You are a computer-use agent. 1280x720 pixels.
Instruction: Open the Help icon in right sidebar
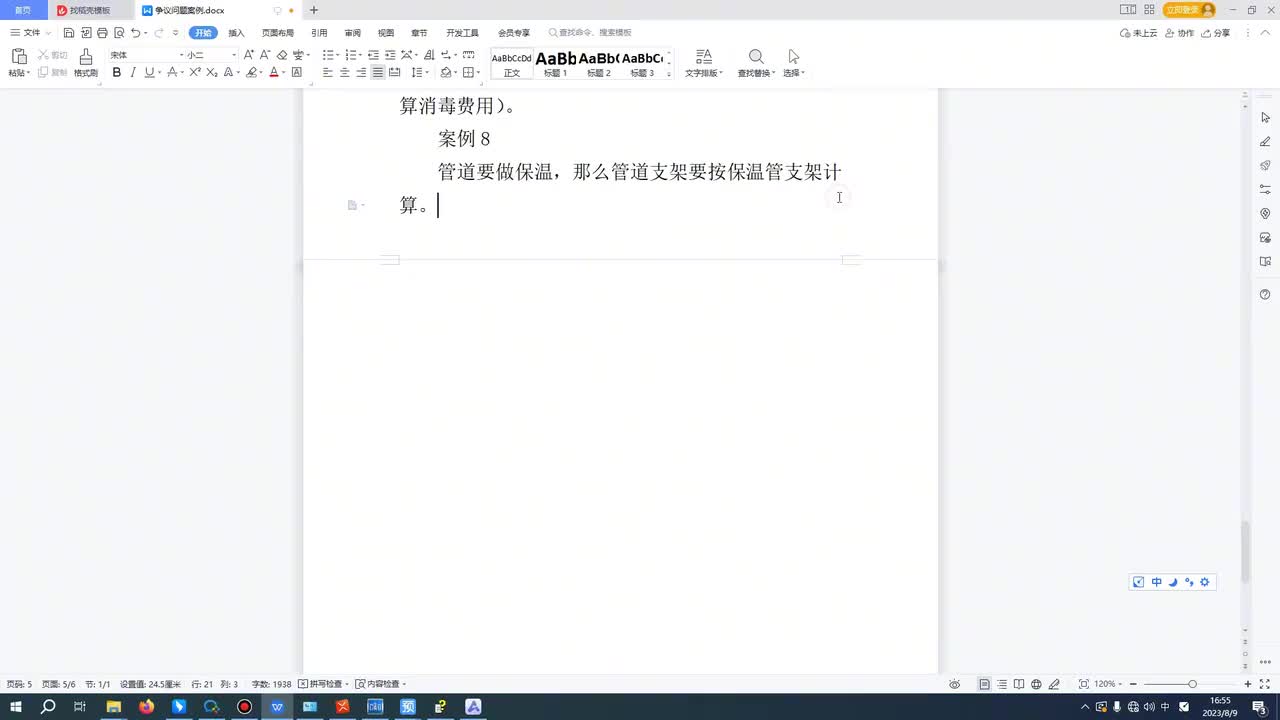click(1265, 294)
